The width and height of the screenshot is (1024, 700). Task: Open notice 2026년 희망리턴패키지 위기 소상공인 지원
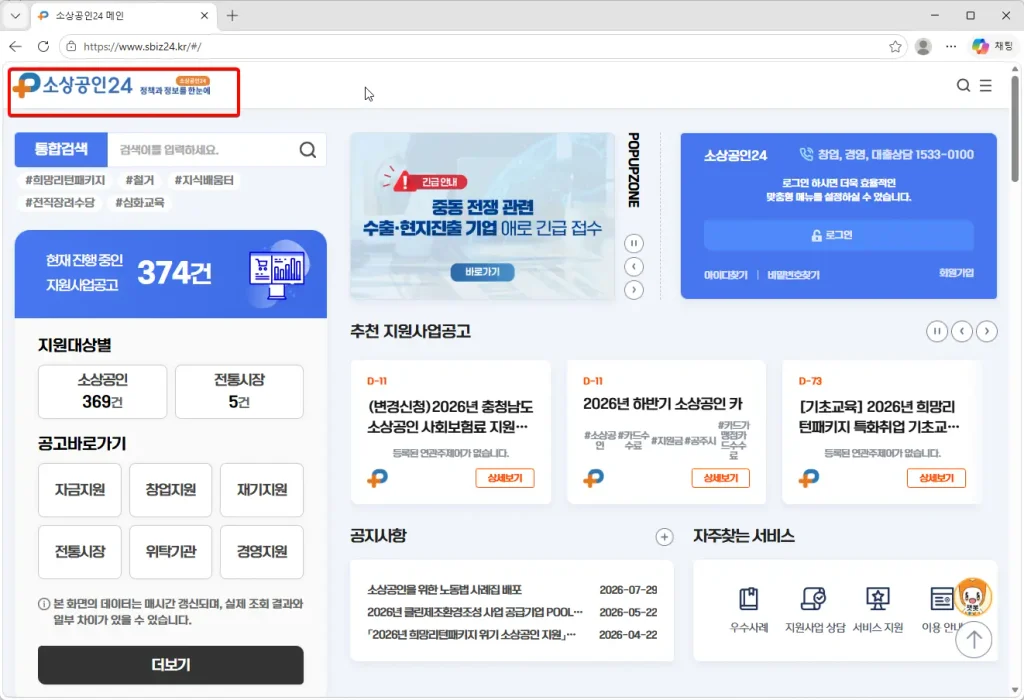[x=472, y=635]
